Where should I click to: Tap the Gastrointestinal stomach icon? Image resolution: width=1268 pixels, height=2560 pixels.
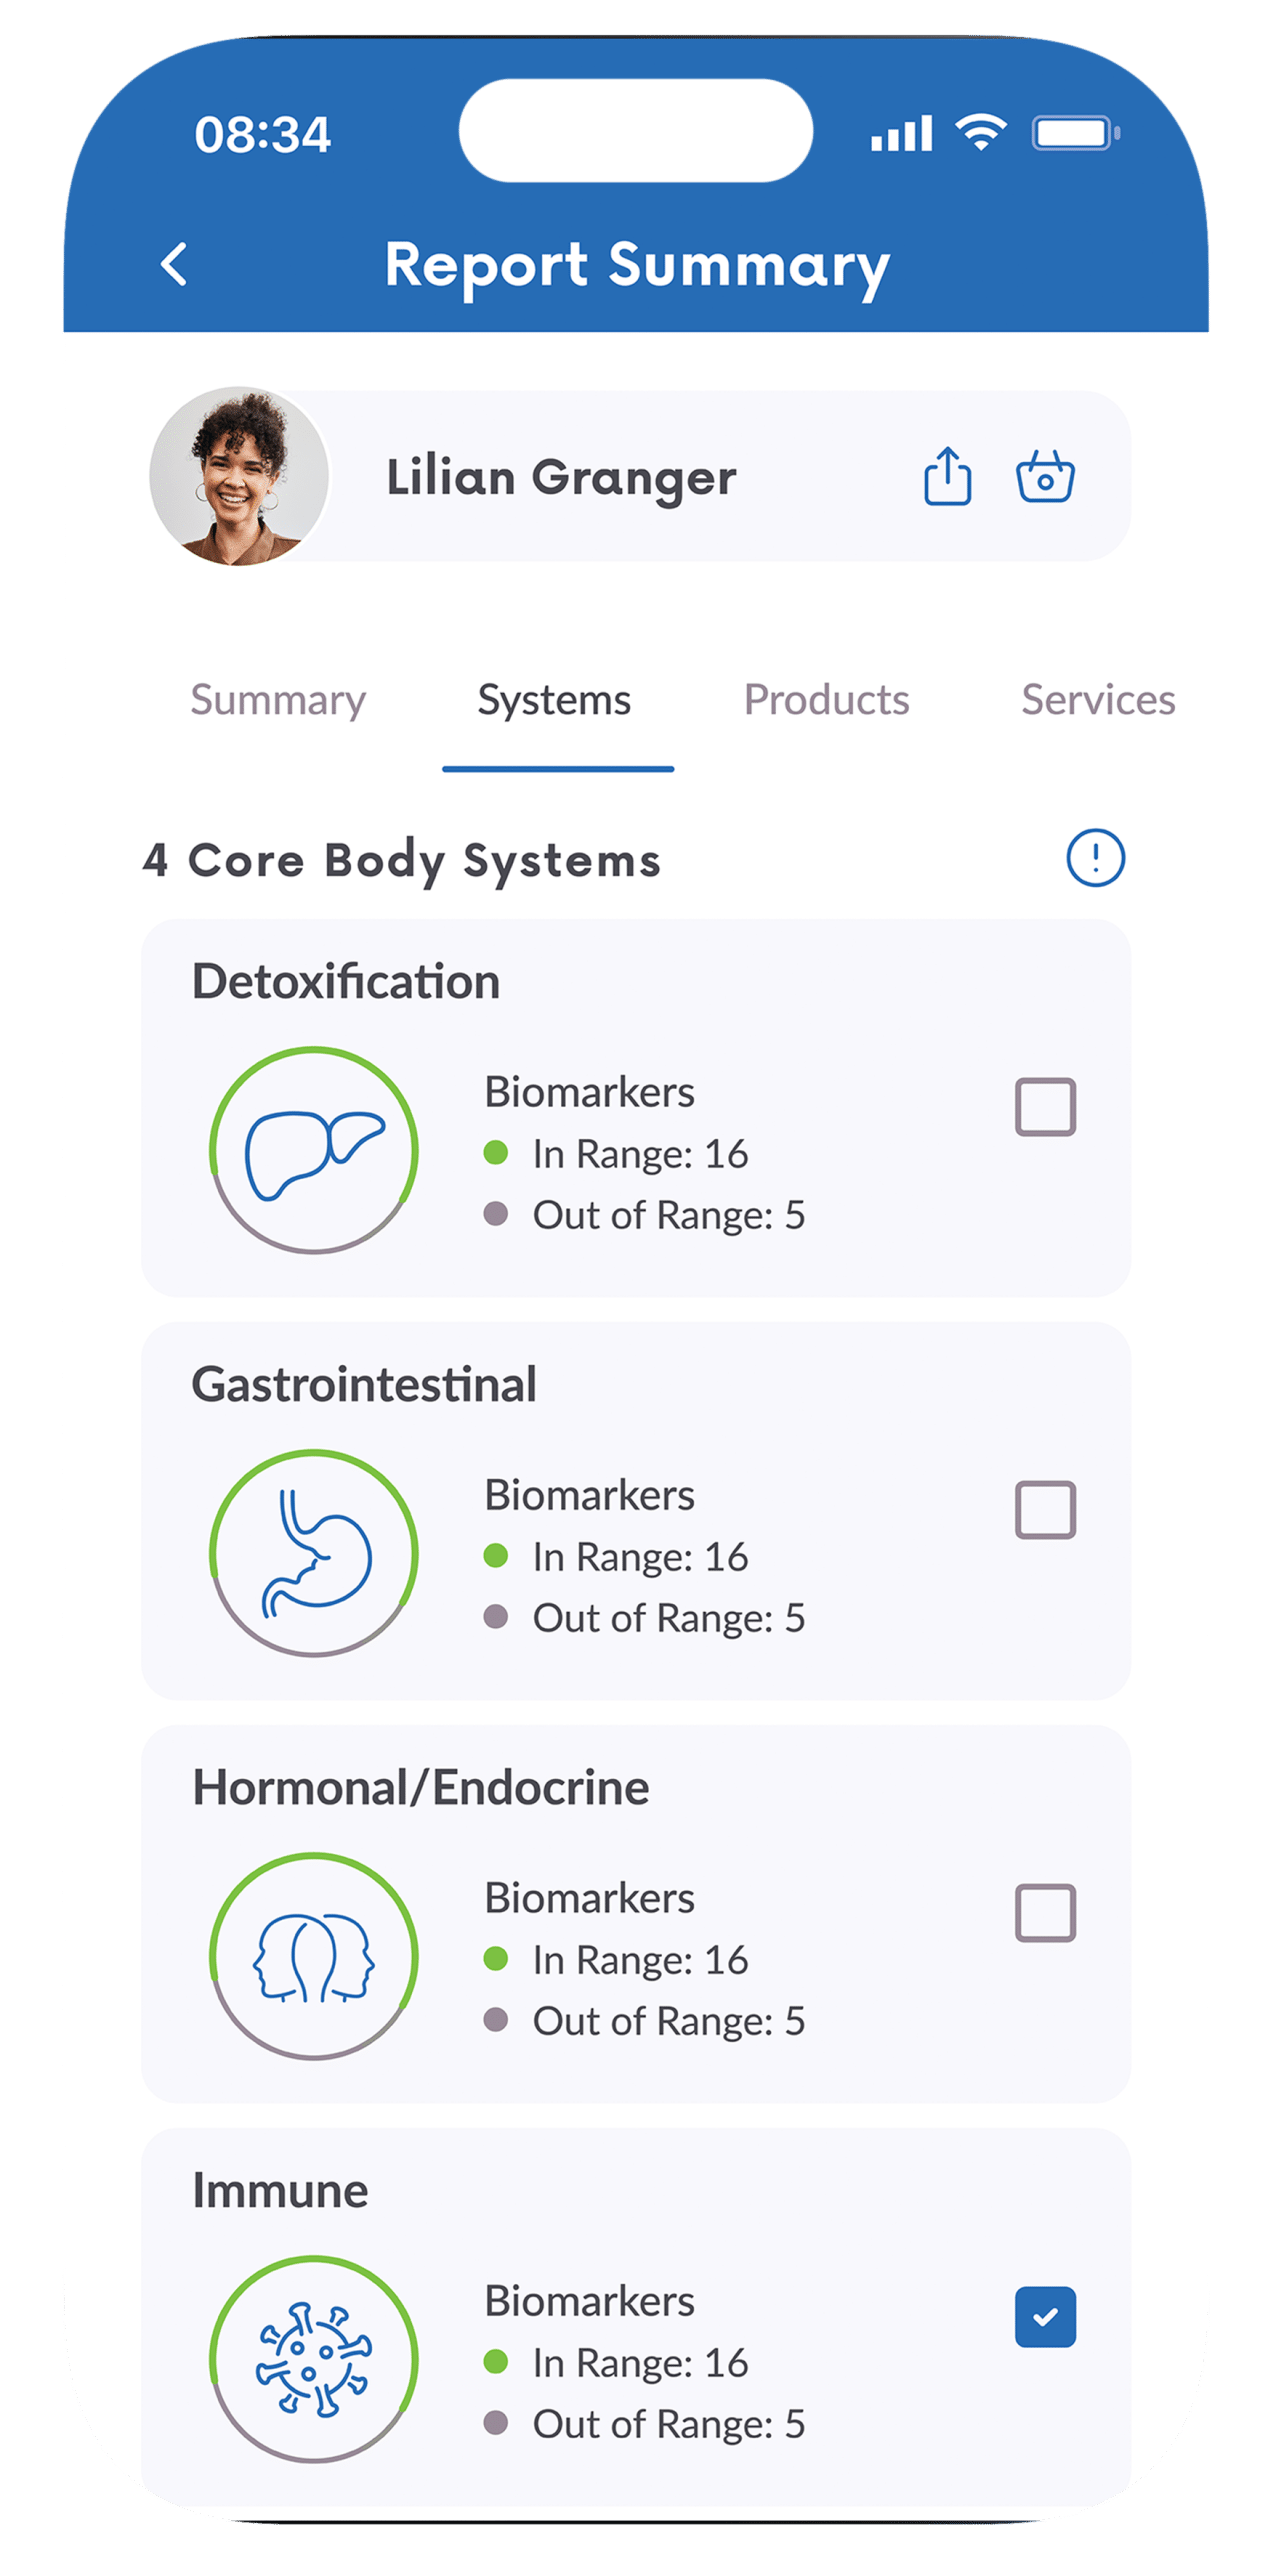tap(314, 1553)
